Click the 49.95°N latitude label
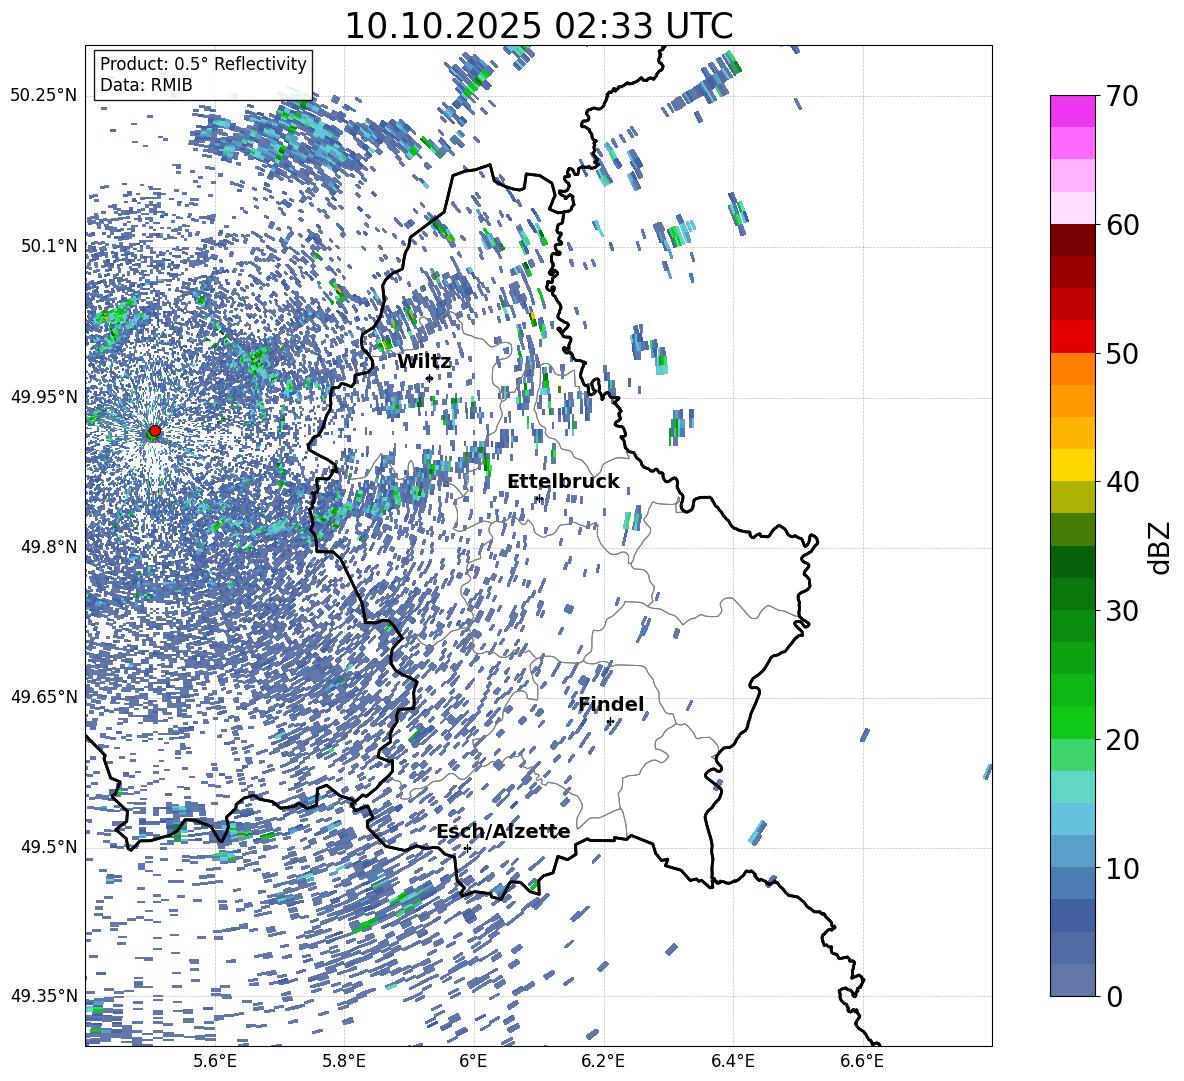This screenshot has width=1184, height=1081. [x=44, y=396]
